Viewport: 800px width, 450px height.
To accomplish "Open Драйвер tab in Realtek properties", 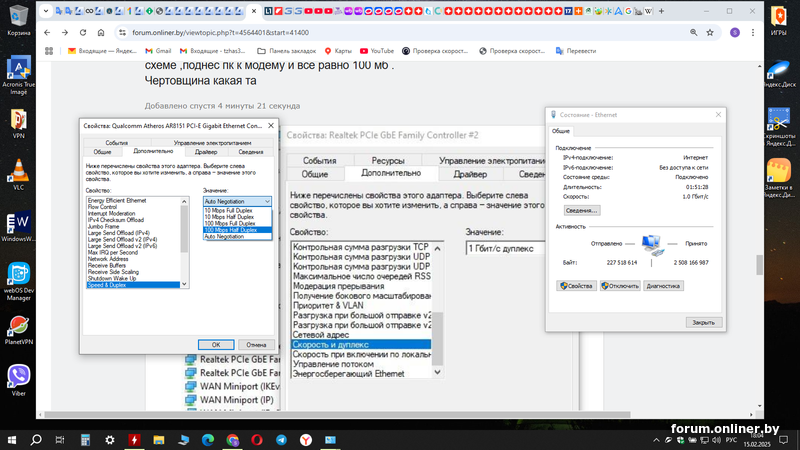I will tap(470, 174).
